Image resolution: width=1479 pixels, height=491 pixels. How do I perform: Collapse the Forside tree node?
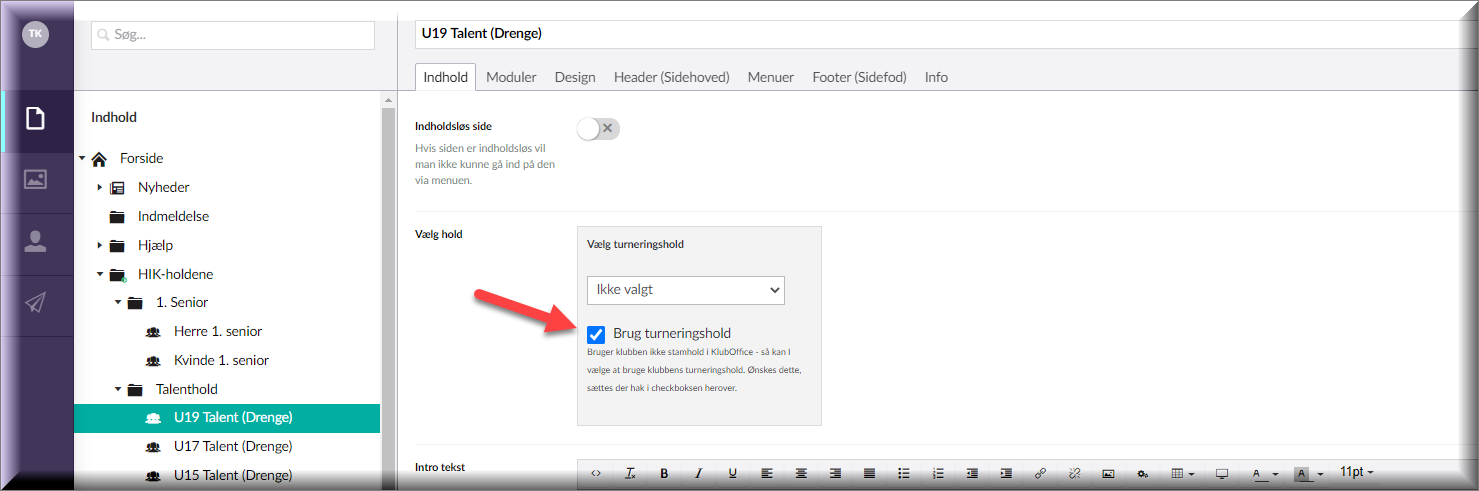(81, 158)
